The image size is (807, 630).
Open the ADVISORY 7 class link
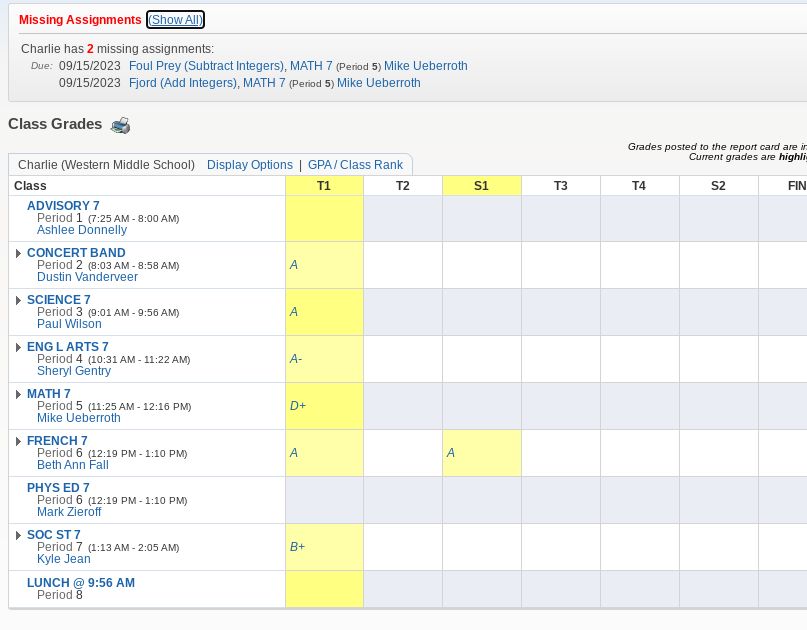tap(63, 206)
